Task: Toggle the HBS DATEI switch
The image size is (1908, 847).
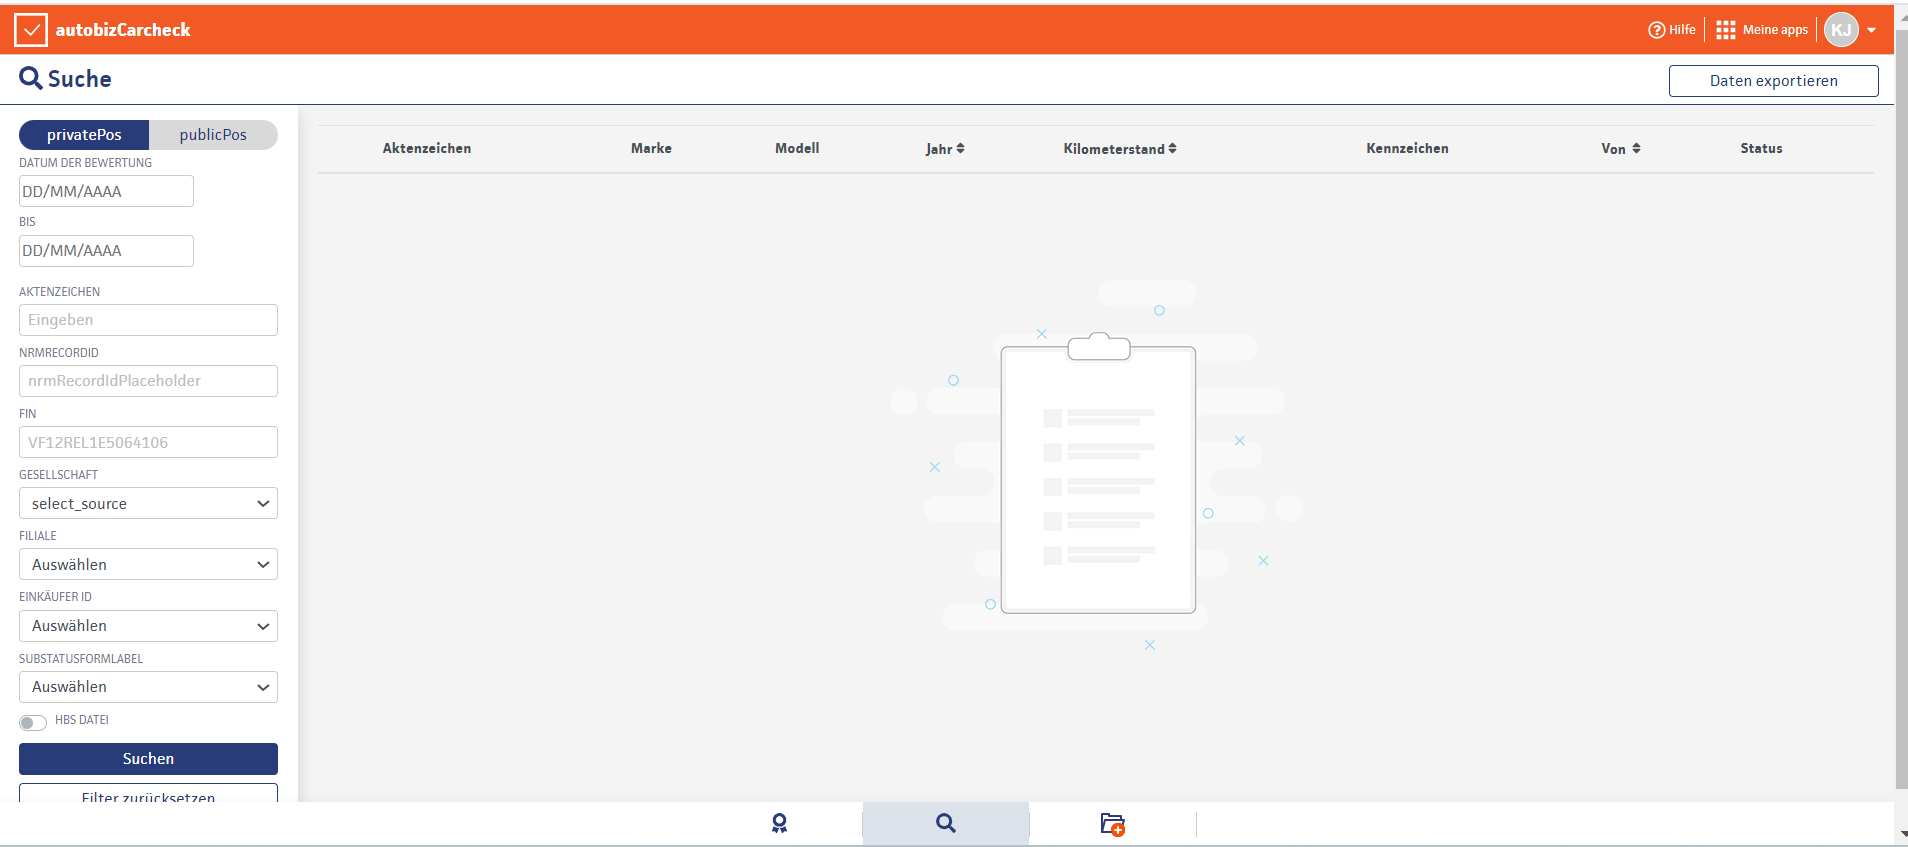Action: (33, 722)
